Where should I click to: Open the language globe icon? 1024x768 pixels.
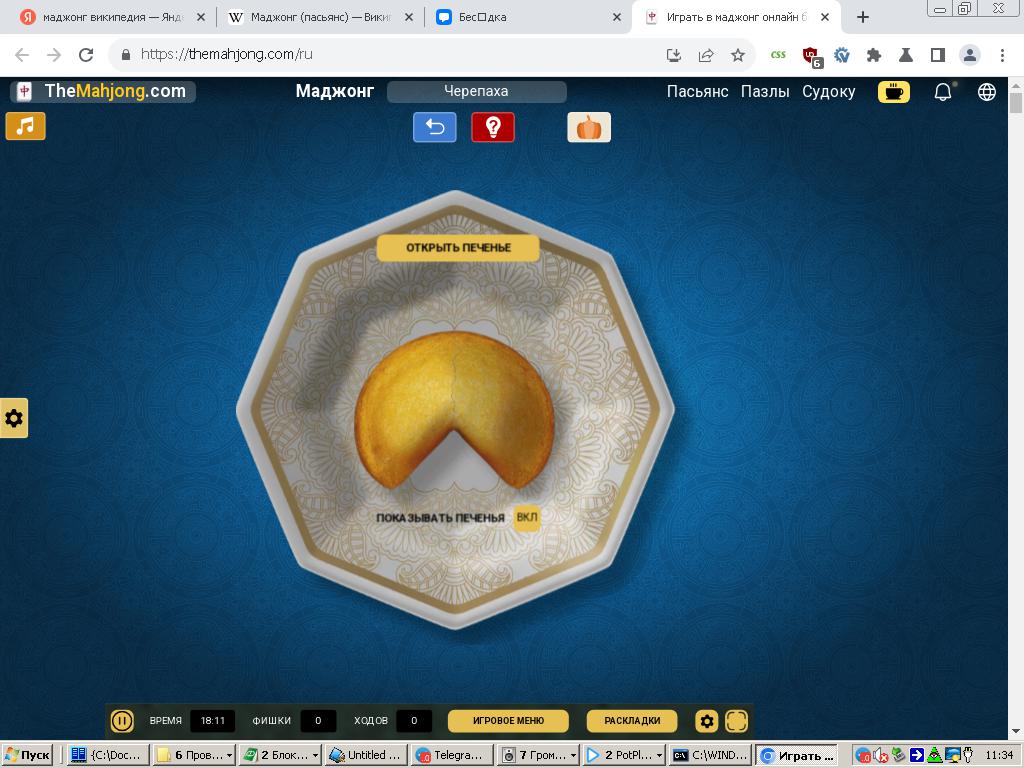coord(987,92)
